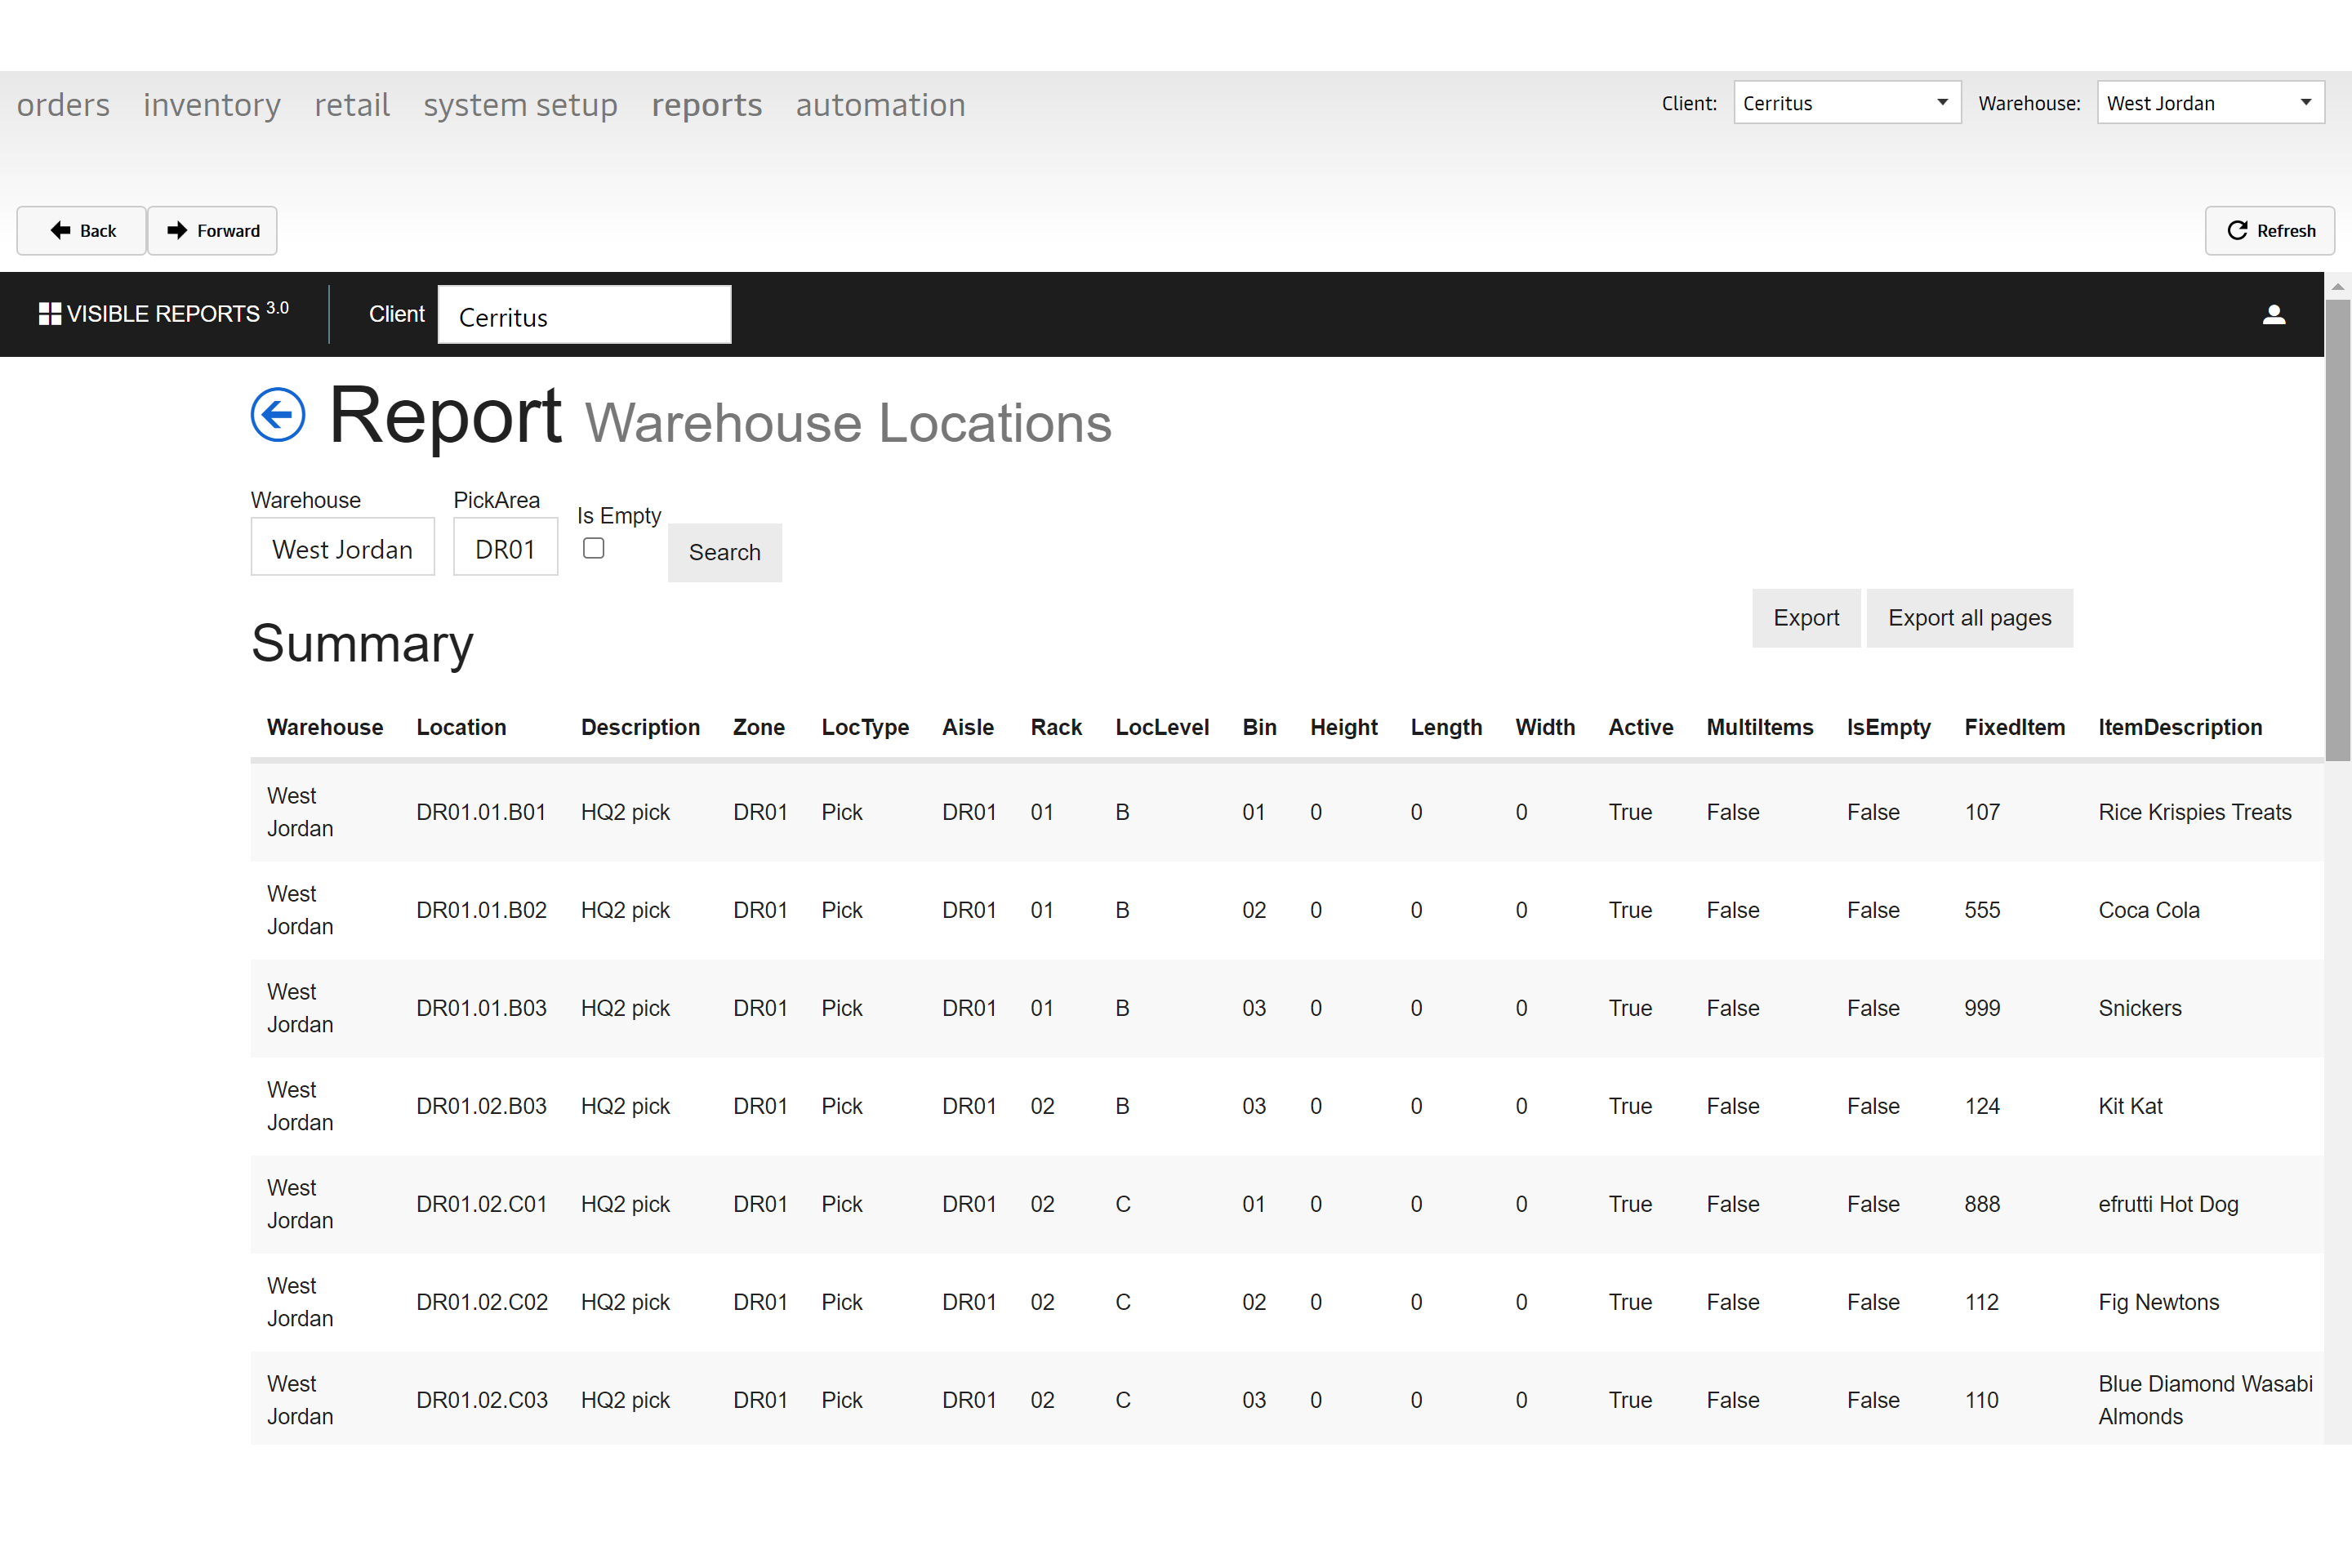The width and height of the screenshot is (2352, 1568).
Task: Click the Width column header
Action: 1545,727
